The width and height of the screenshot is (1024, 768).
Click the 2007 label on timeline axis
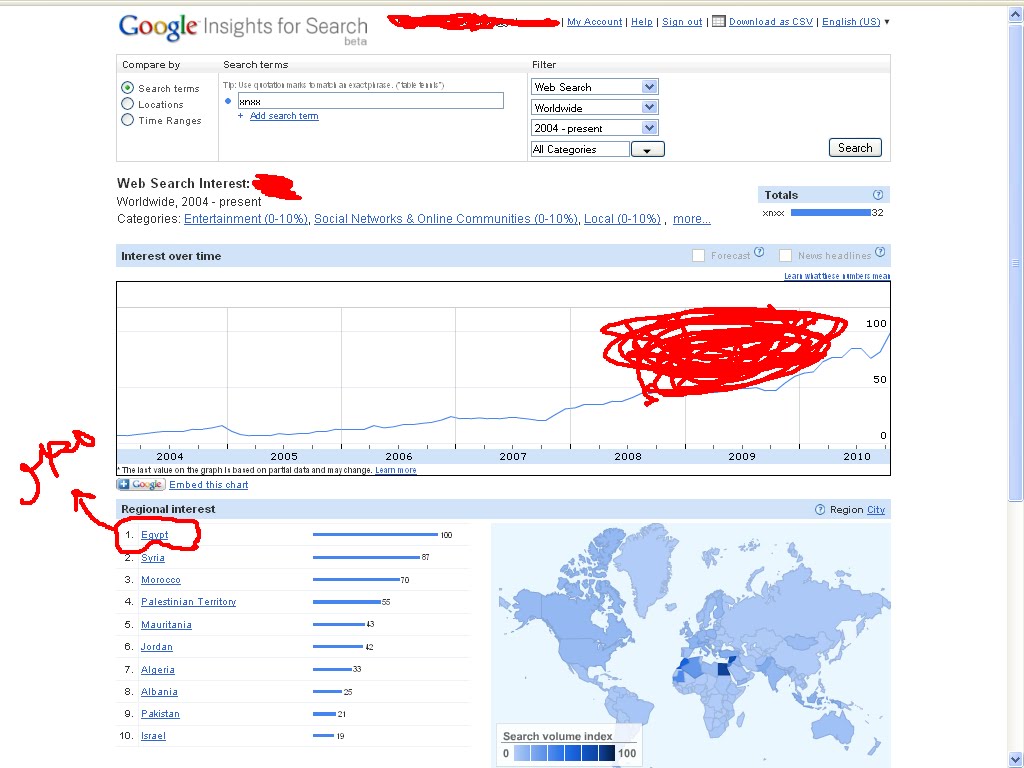pyautogui.click(x=513, y=456)
